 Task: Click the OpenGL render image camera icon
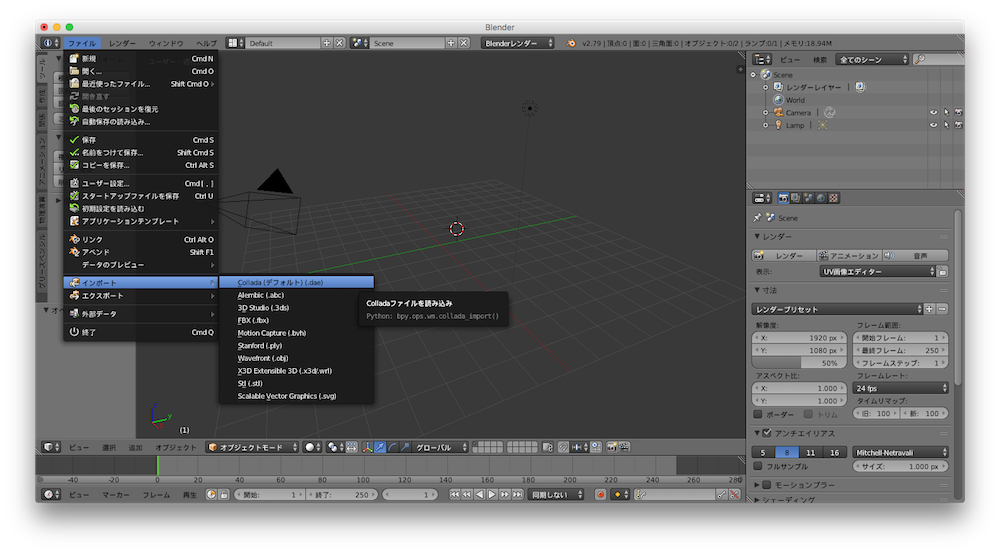point(612,448)
